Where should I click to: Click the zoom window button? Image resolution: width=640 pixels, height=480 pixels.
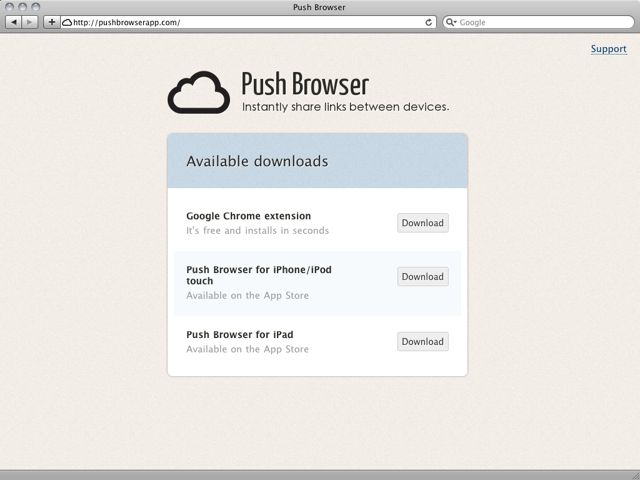pos(36,7)
